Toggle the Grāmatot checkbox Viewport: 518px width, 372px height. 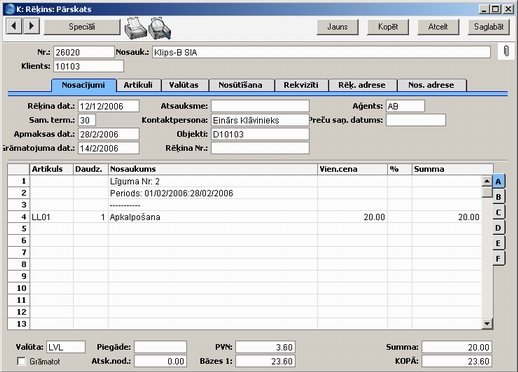coord(21,361)
